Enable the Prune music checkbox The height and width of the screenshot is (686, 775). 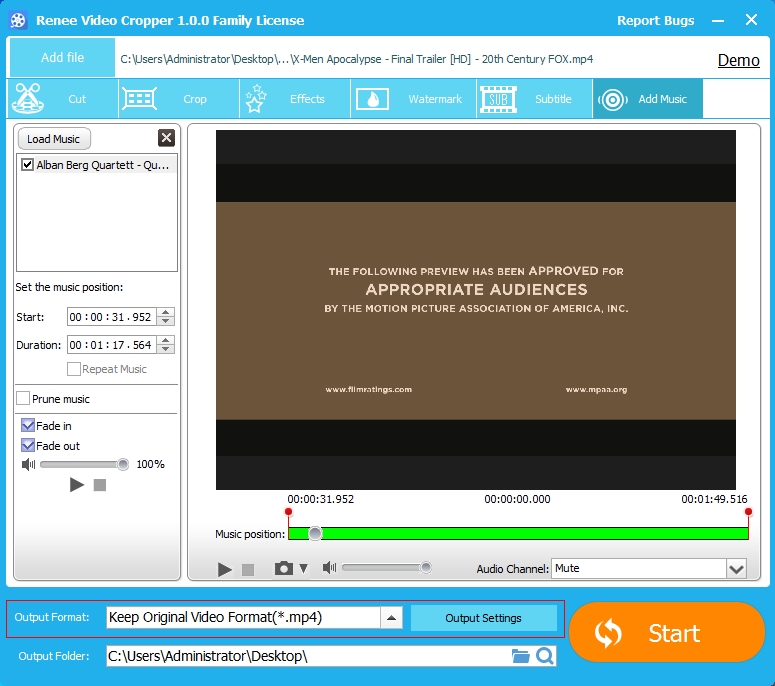coord(23,399)
